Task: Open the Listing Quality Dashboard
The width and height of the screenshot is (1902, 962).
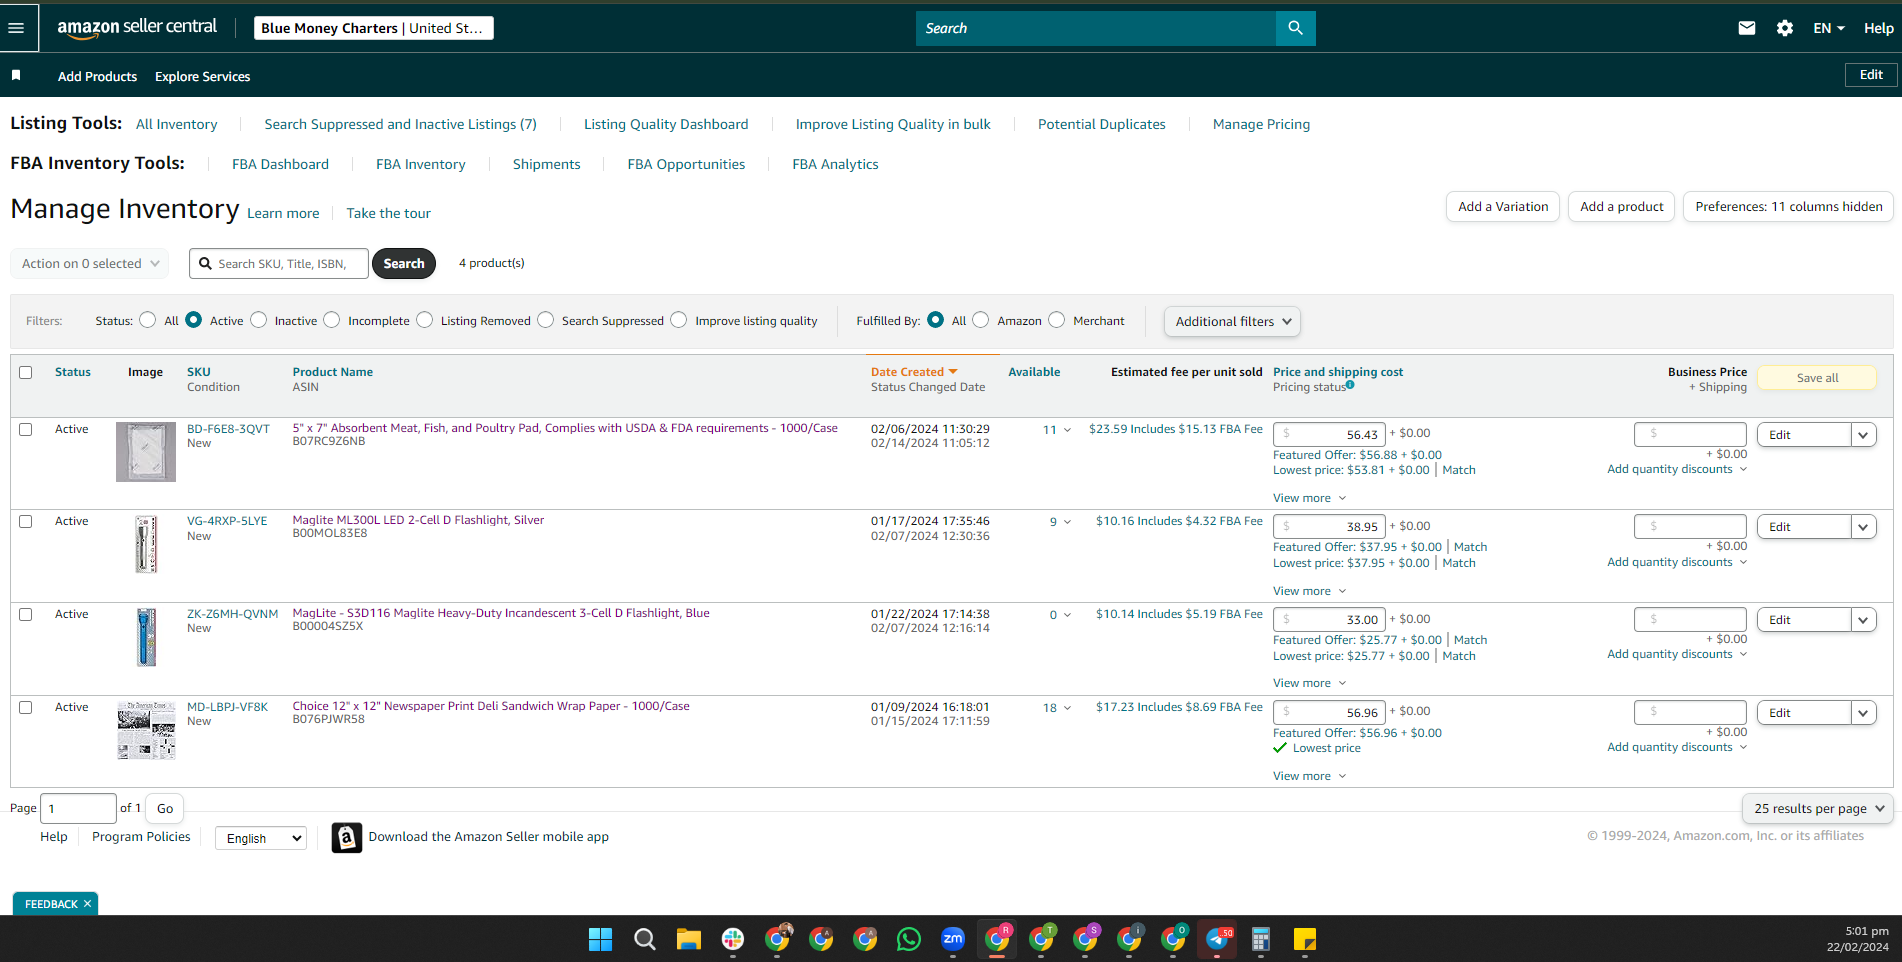Action: pyautogui.click(x=666, y=124)
